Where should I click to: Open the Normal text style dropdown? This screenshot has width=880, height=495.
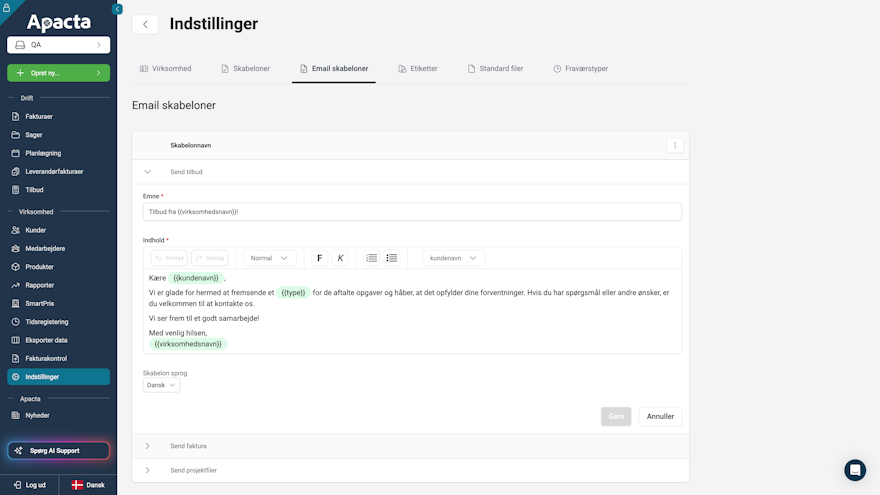tap(269, 258)
